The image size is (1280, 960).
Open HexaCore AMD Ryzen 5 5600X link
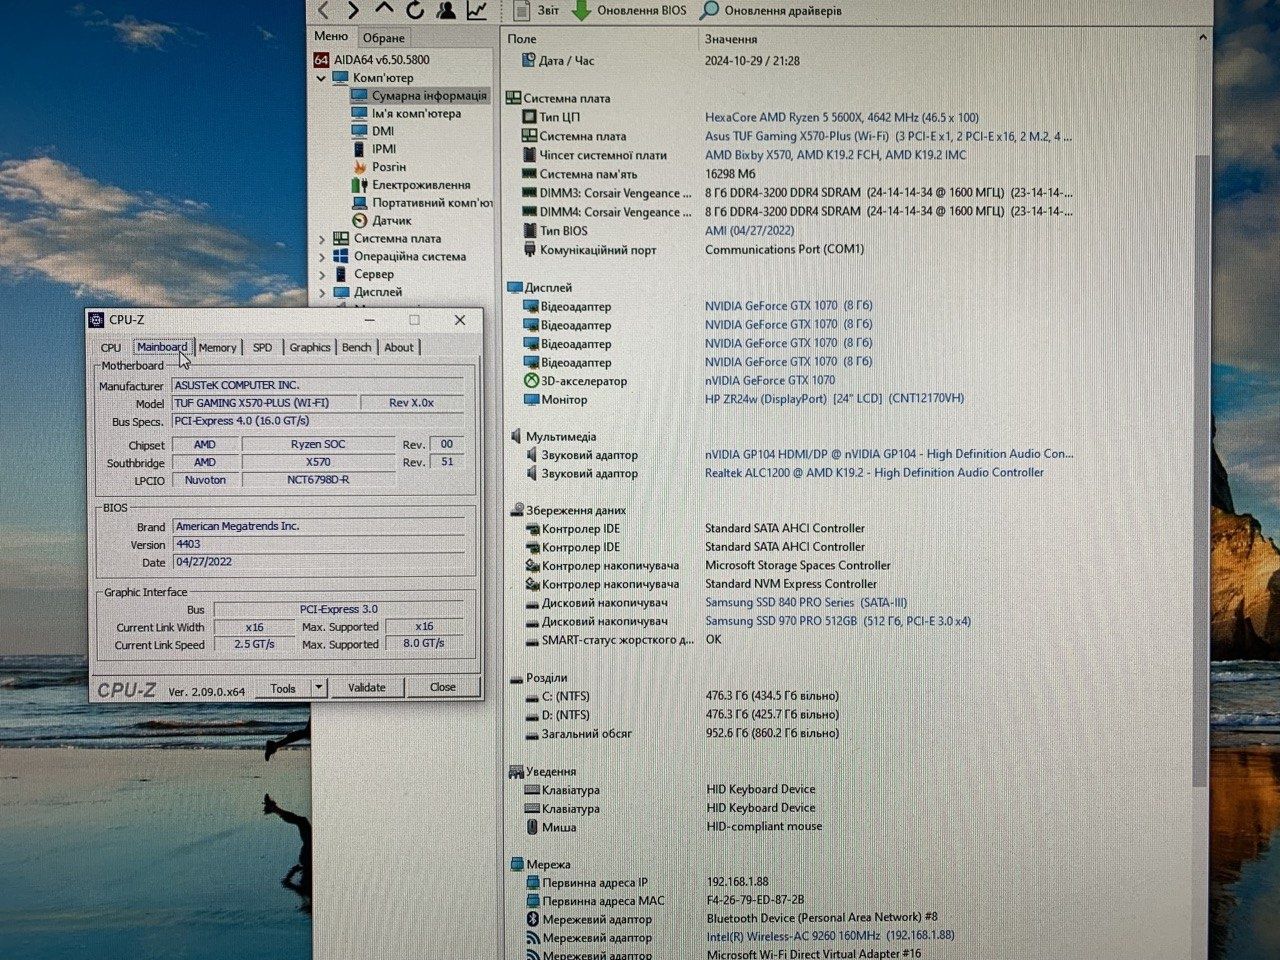pos(842,118)
